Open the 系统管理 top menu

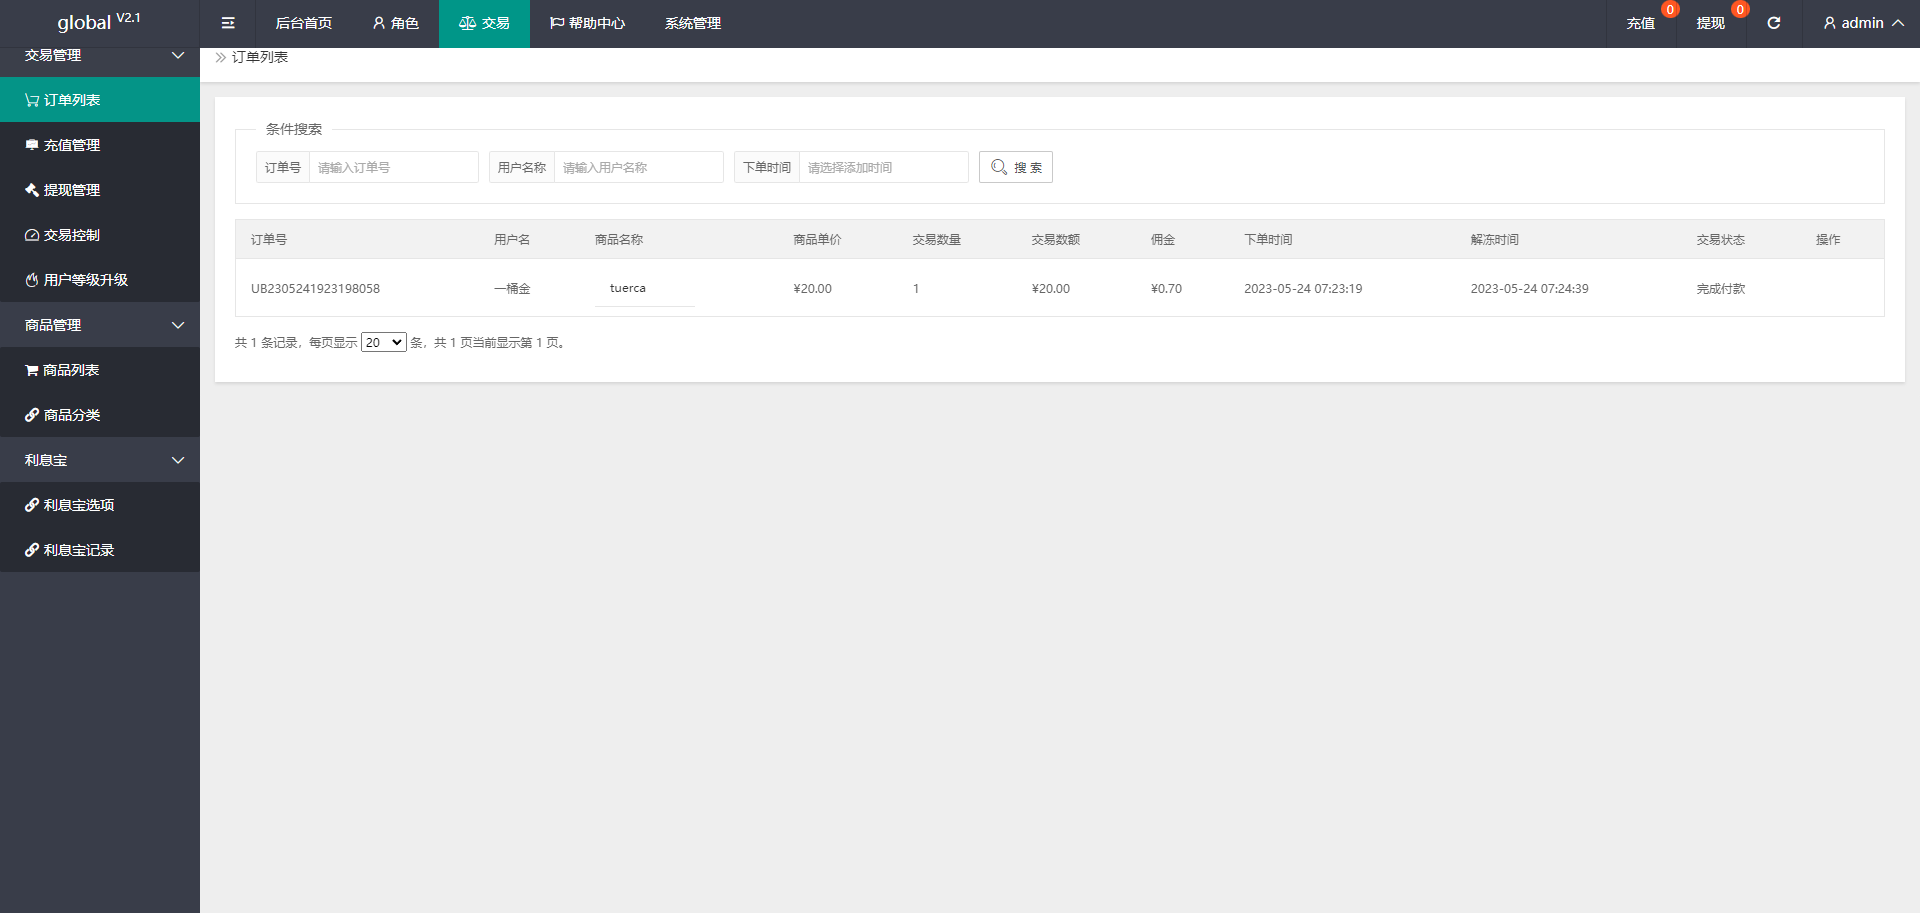tap(692, 23)
